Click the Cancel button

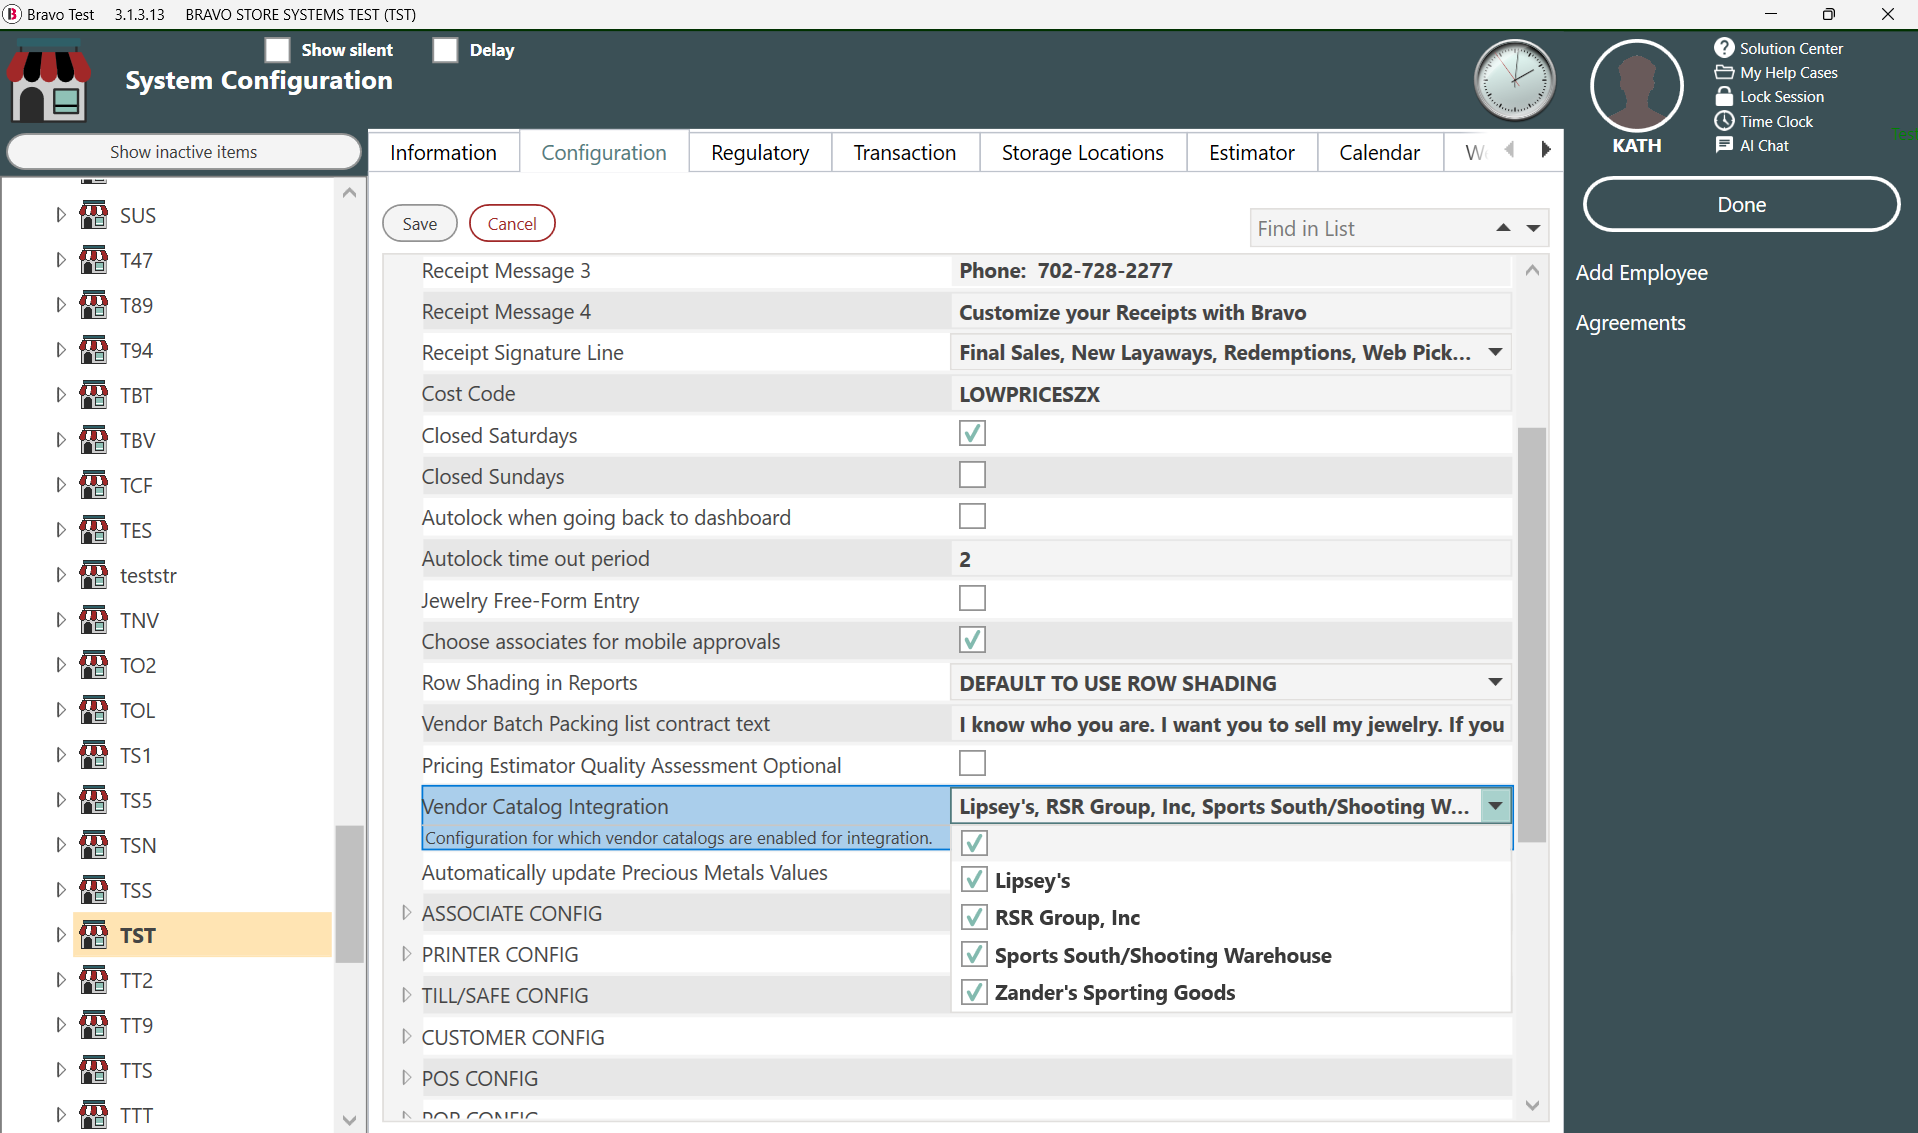tap(512, 223)
